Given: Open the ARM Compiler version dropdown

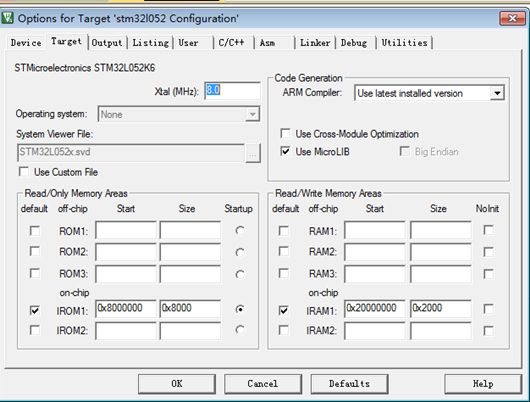Looking at the screenshot, I should coord(497,93).
